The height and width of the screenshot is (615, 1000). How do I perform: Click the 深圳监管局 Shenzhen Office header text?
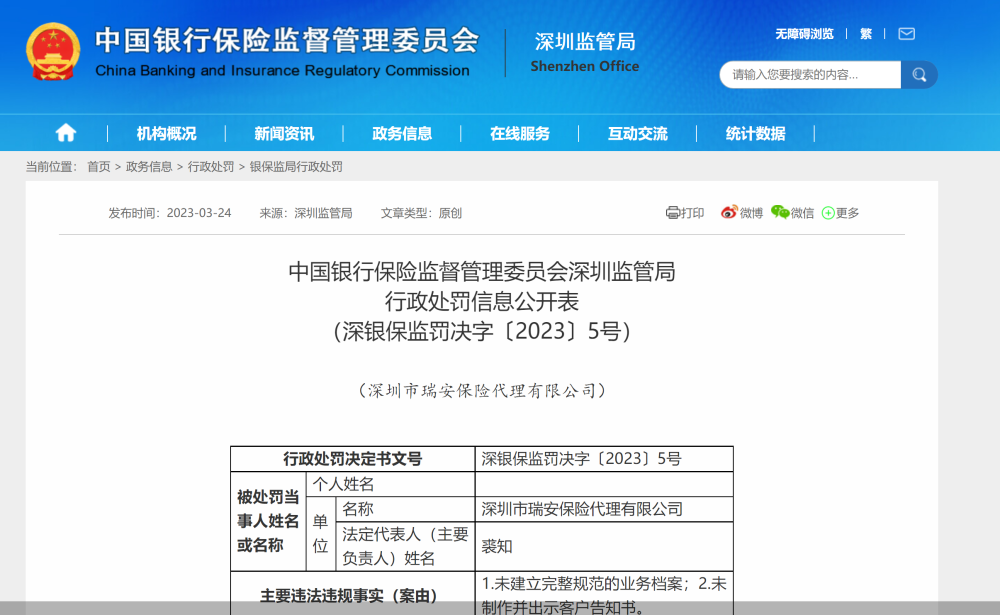coord(585,52)
